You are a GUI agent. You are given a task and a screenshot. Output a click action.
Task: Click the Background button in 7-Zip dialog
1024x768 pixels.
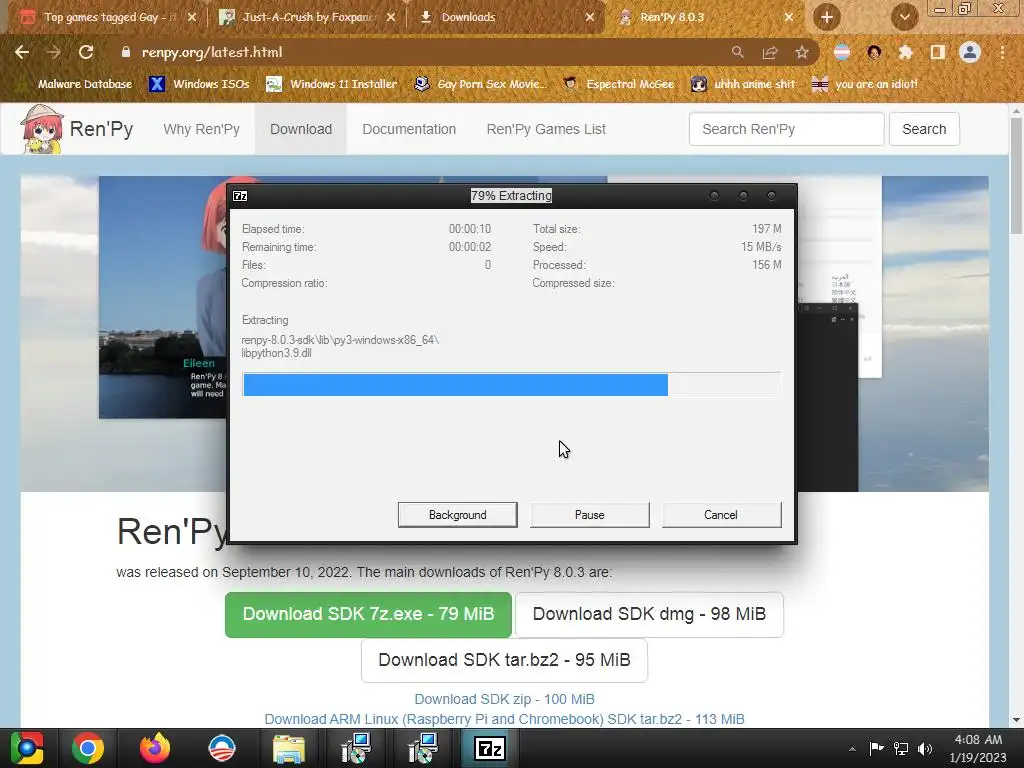point(457,515)
